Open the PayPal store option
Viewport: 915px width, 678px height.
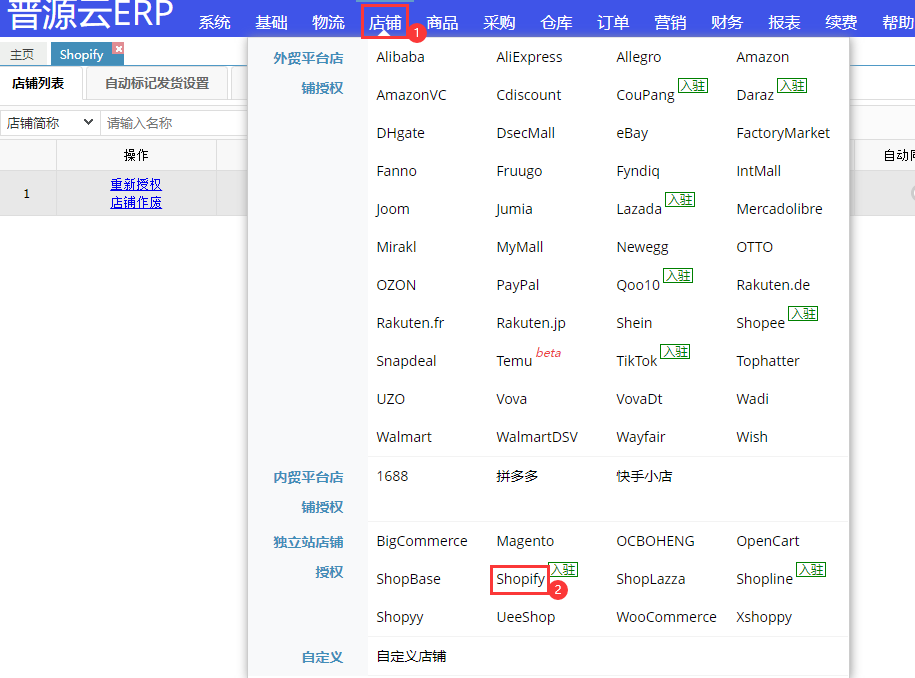pos(518,285)
